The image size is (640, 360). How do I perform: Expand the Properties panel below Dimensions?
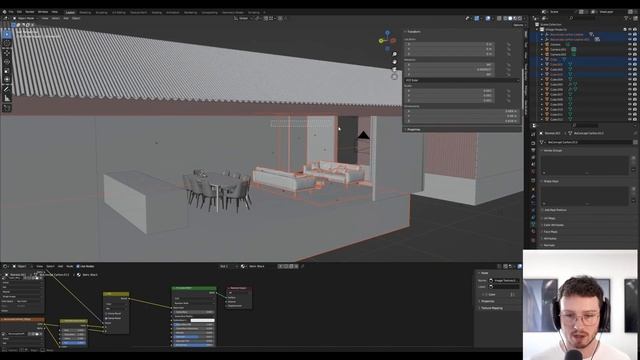tap(413, 129)
